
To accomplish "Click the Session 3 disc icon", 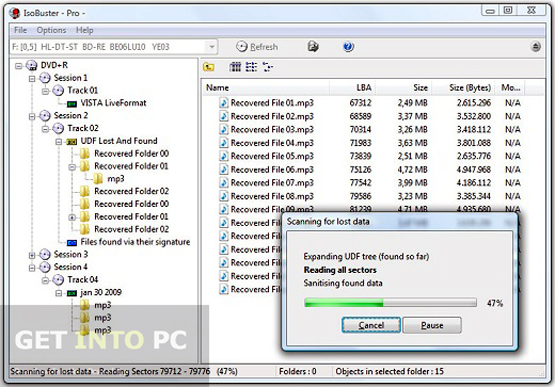I will (x=45, y=254).
